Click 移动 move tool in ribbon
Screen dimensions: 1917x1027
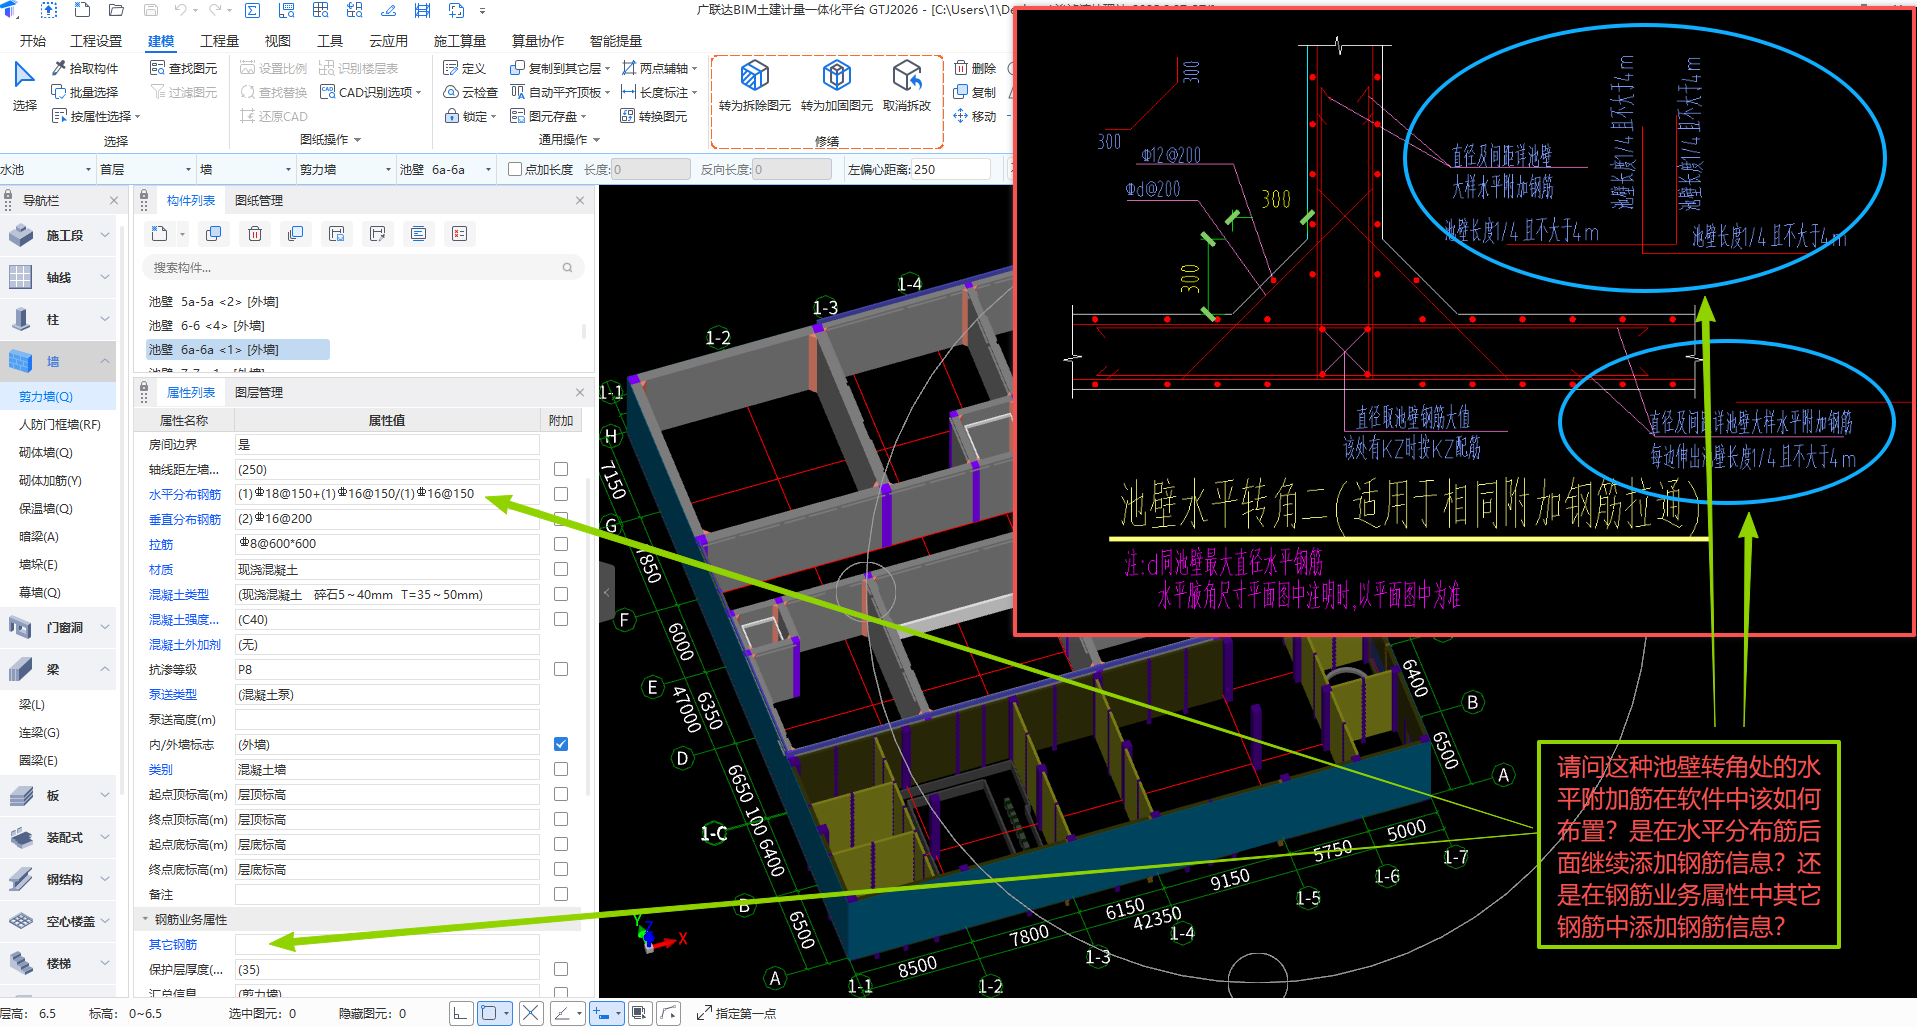tap(975, 116)
